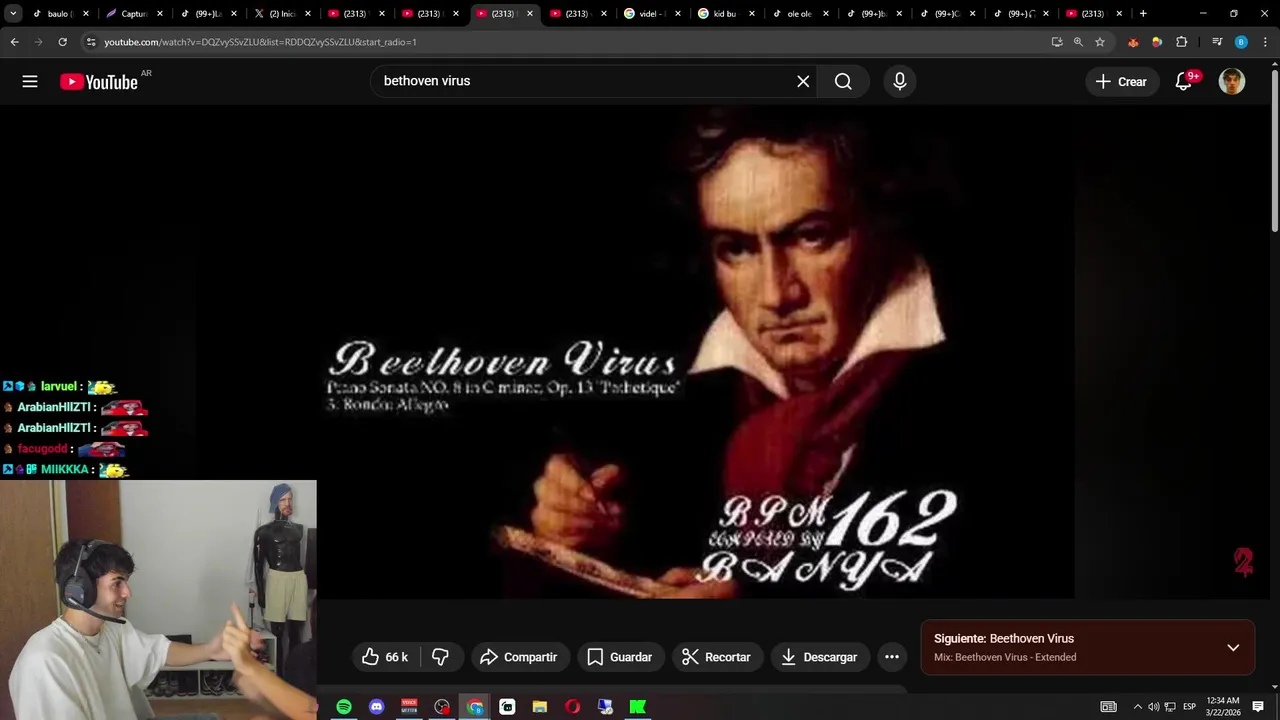Open Spotify from the taskbar
This screenshot has width=1280, height=720.
click(344, 707)
